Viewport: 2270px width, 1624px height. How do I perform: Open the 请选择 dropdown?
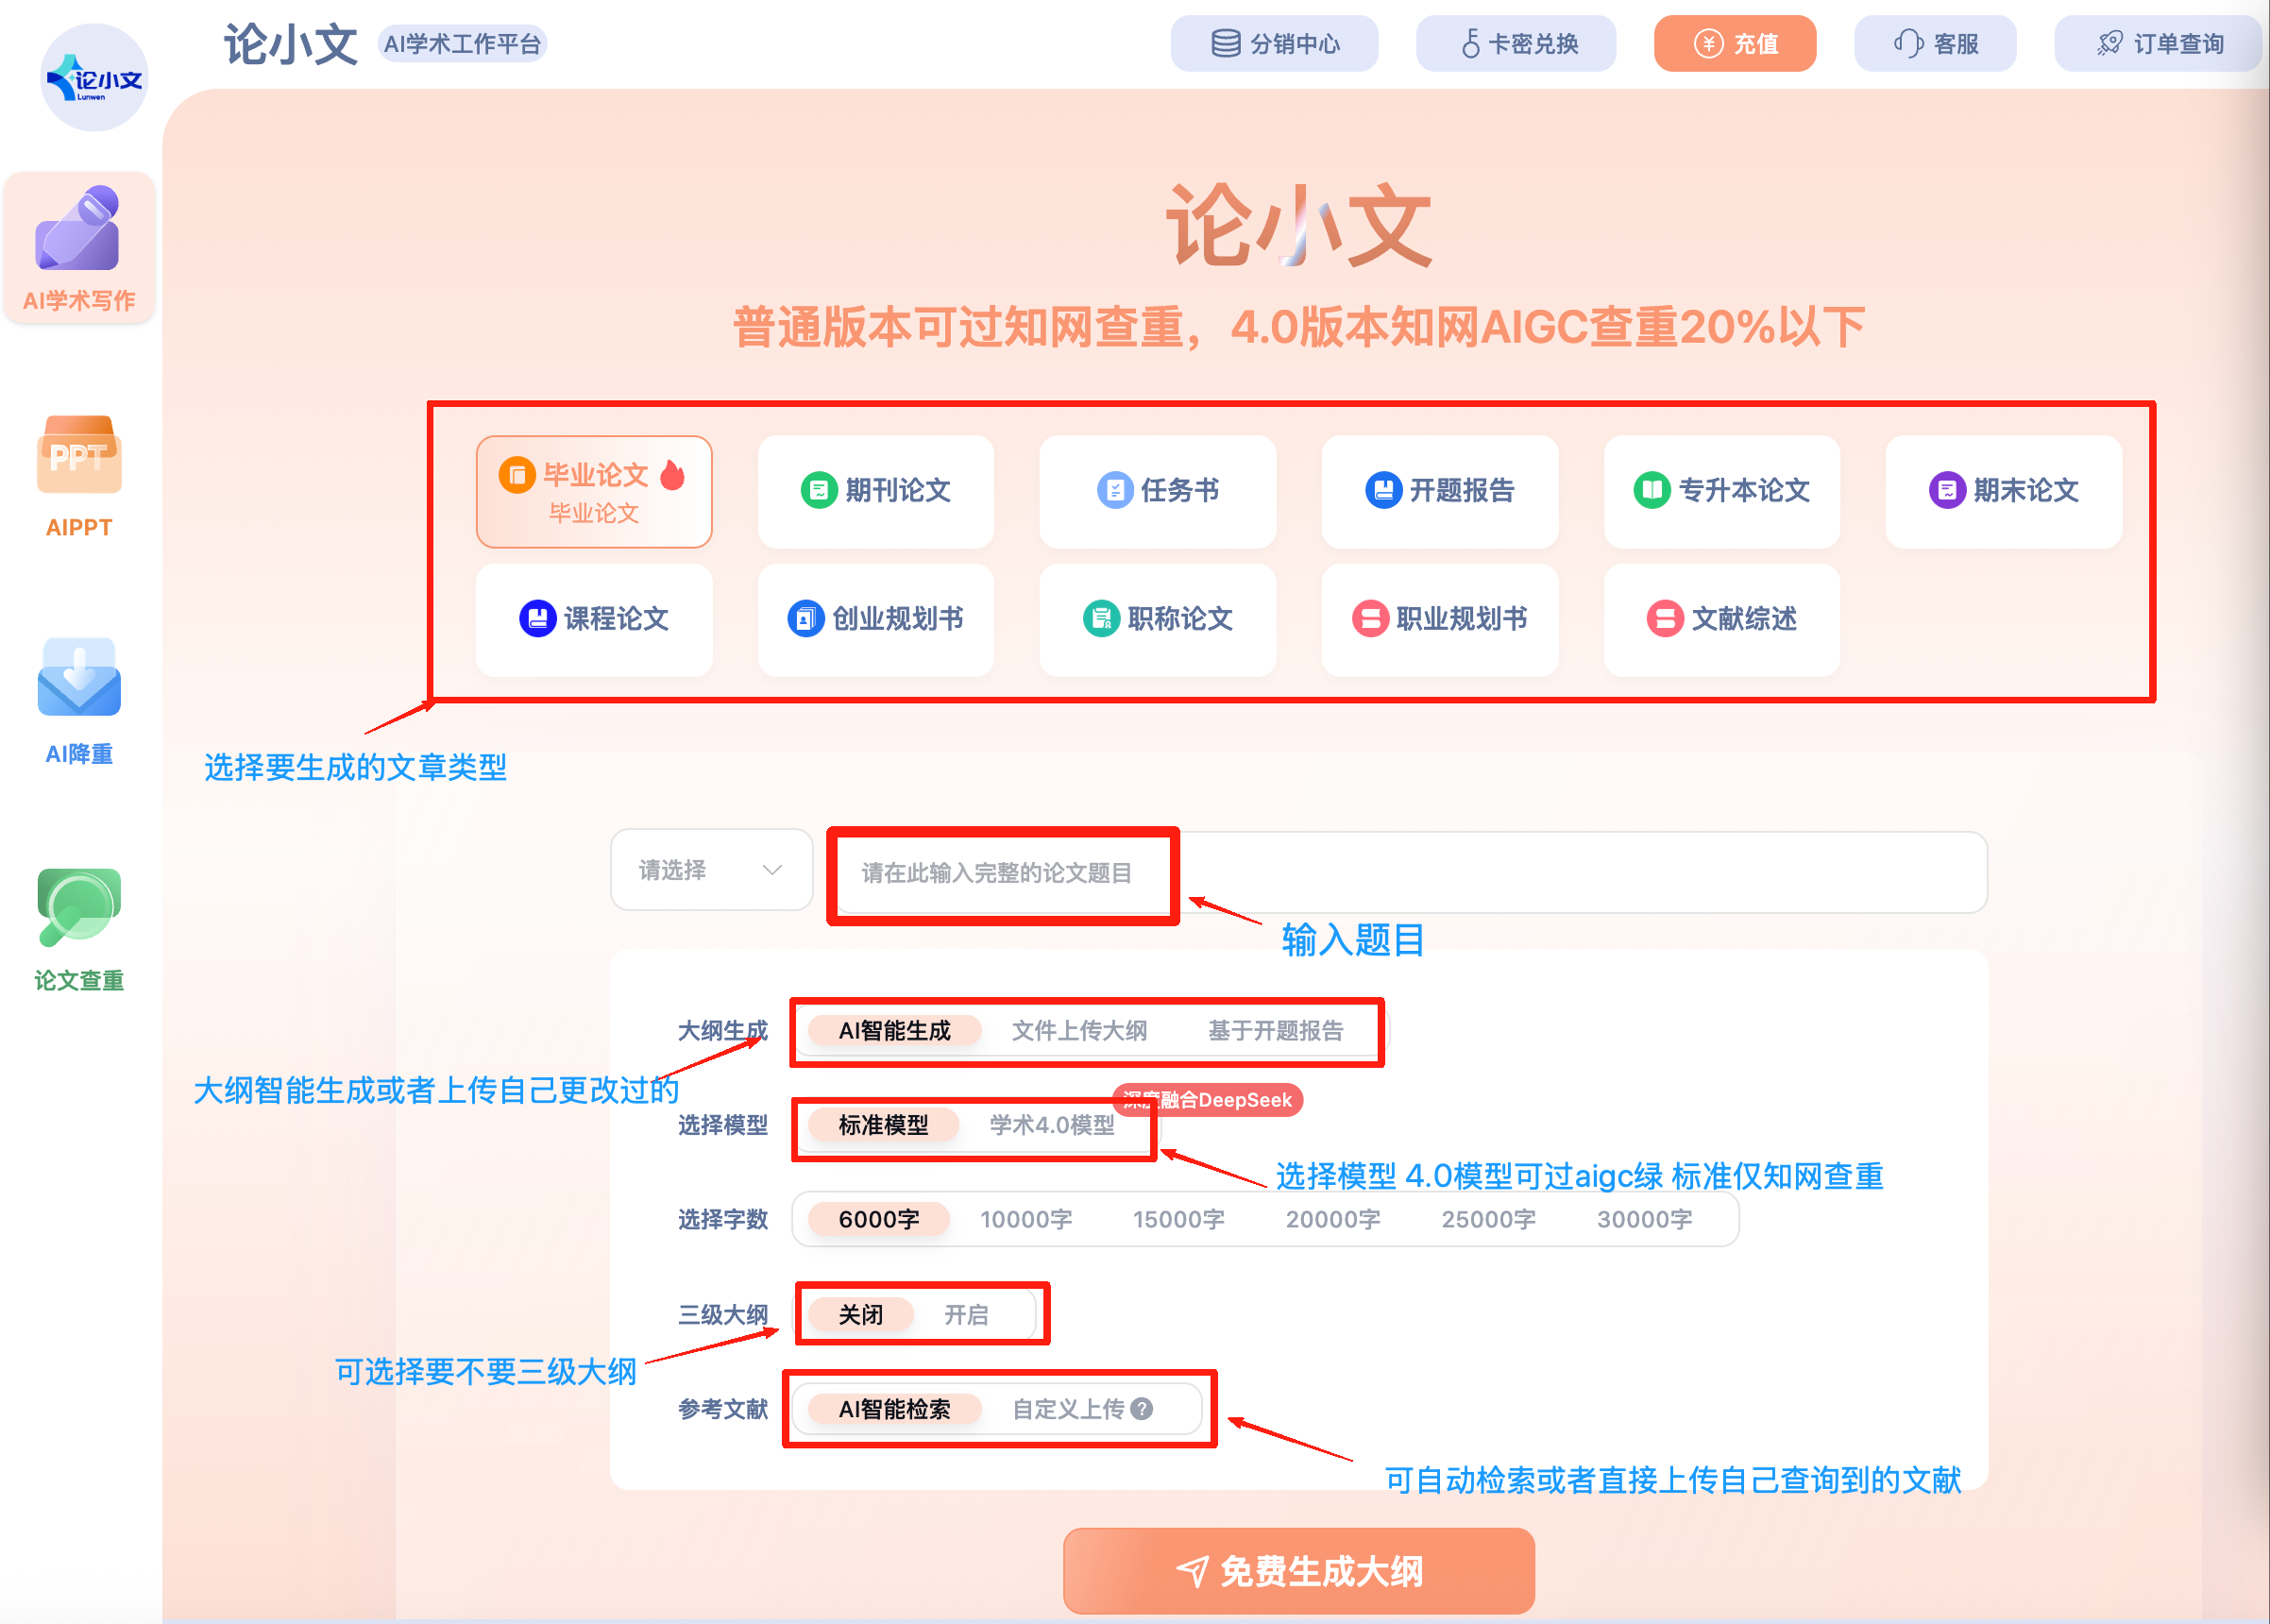[x=711, y=870]
